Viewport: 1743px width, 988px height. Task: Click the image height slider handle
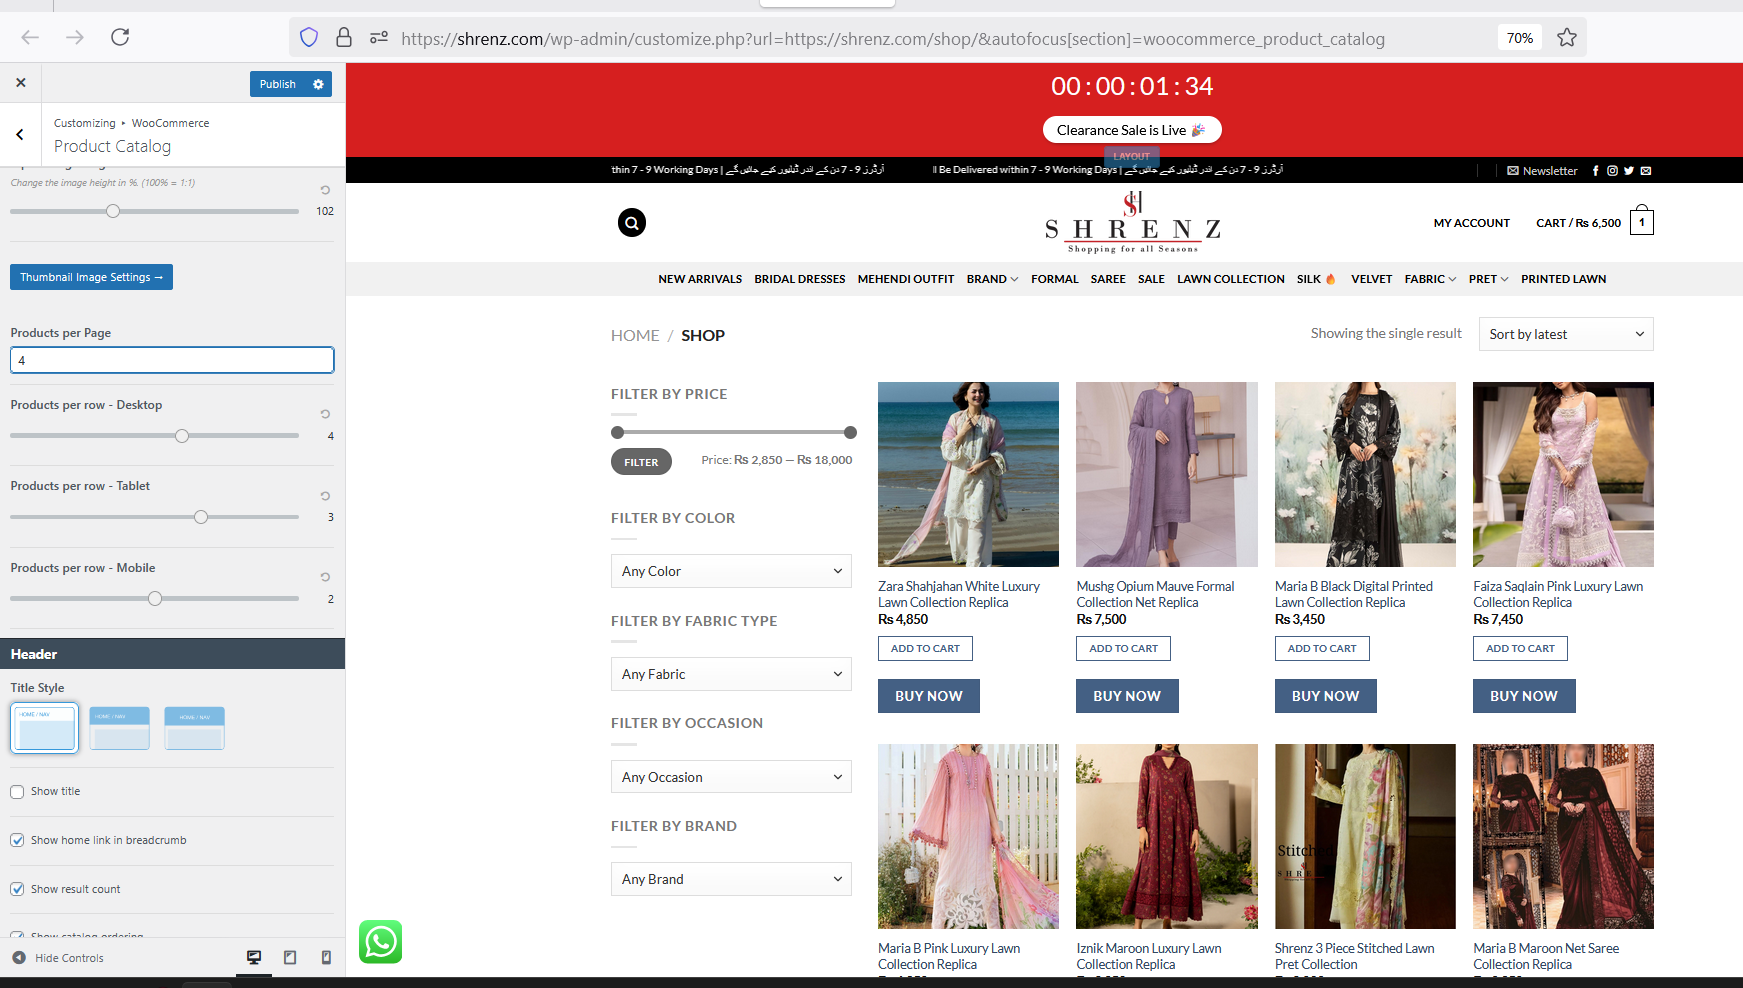click(113, 211)
